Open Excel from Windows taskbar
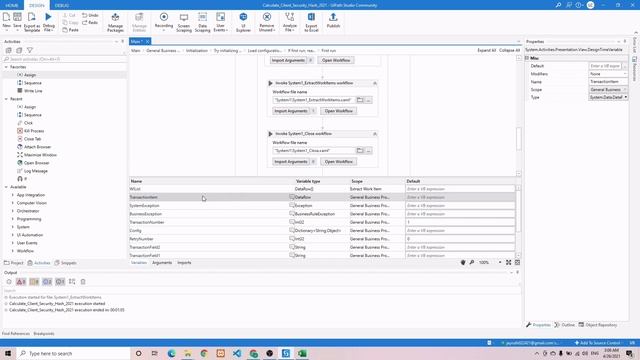The width and height of the screenshot is (640, 360). 302,353
